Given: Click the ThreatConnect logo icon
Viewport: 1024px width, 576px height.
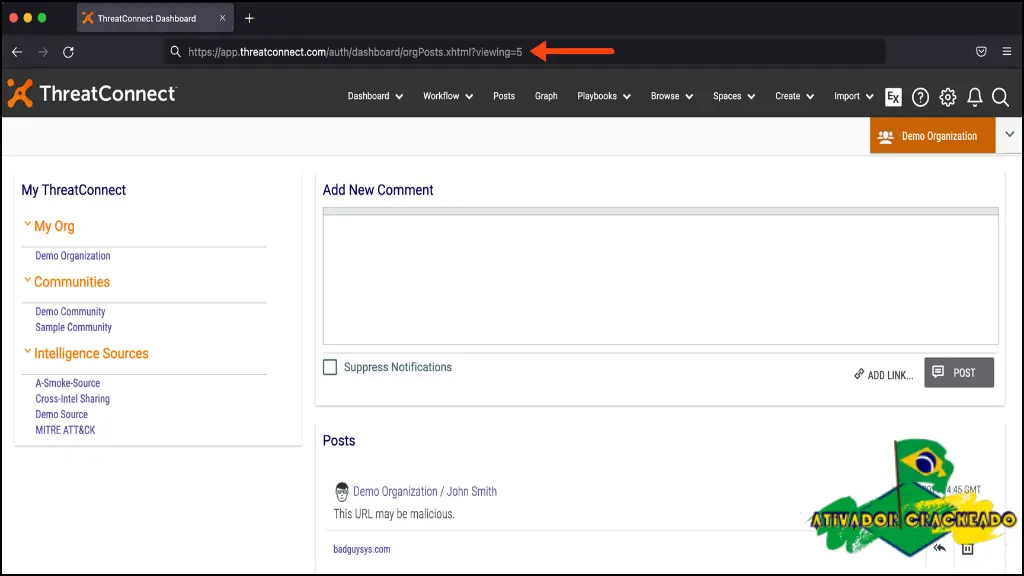Looking at the screenshot, I should pos(20,93).
